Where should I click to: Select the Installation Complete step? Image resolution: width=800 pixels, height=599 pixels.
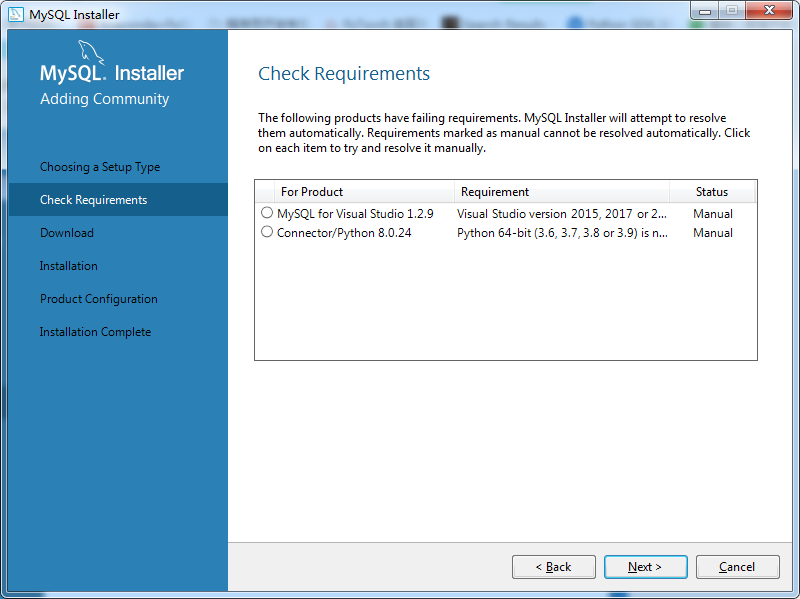tap(95, 332)
